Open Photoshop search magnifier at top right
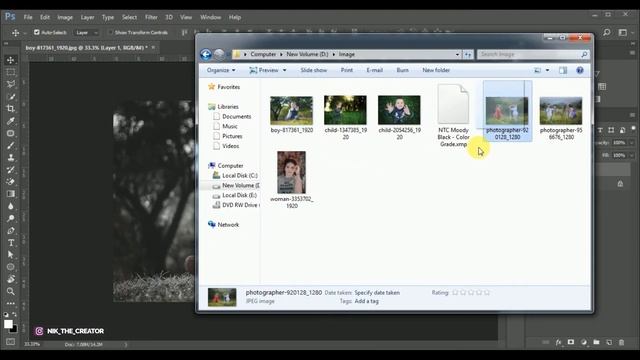The image size is (640, 360). [607, 32]
